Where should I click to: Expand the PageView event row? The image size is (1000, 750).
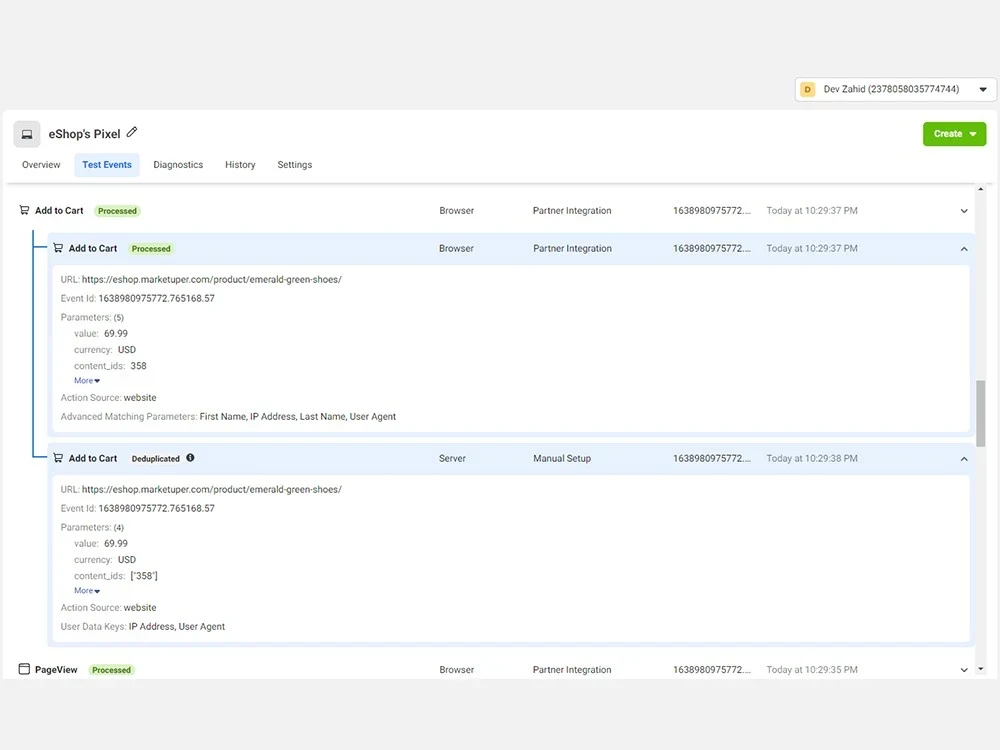[x=964, y=670]
